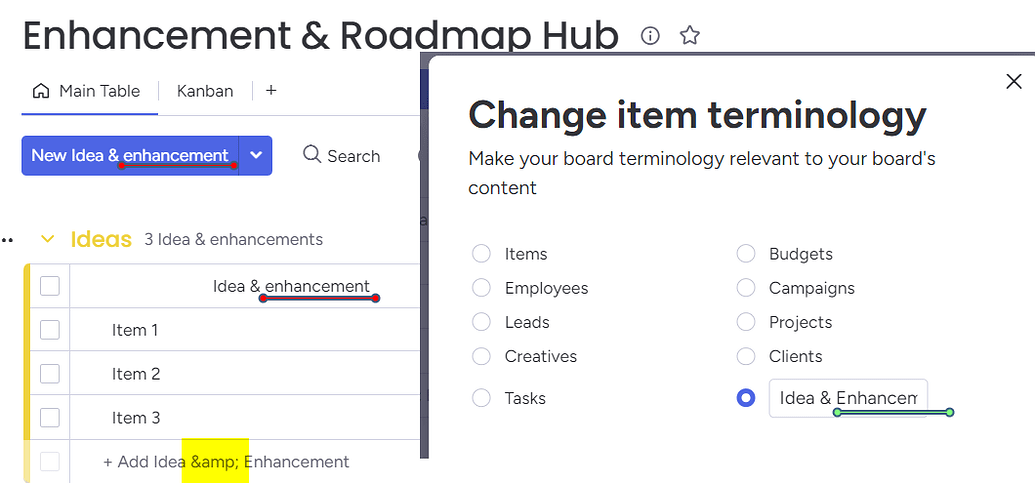Click the Search magnifier icon

point(312,155)
